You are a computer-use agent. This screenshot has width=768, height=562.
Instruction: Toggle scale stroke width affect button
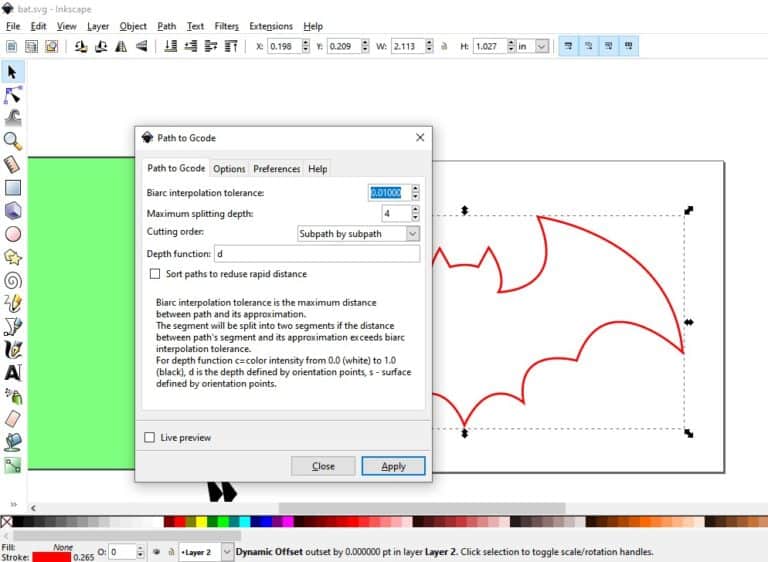click(x=569, y=46)
